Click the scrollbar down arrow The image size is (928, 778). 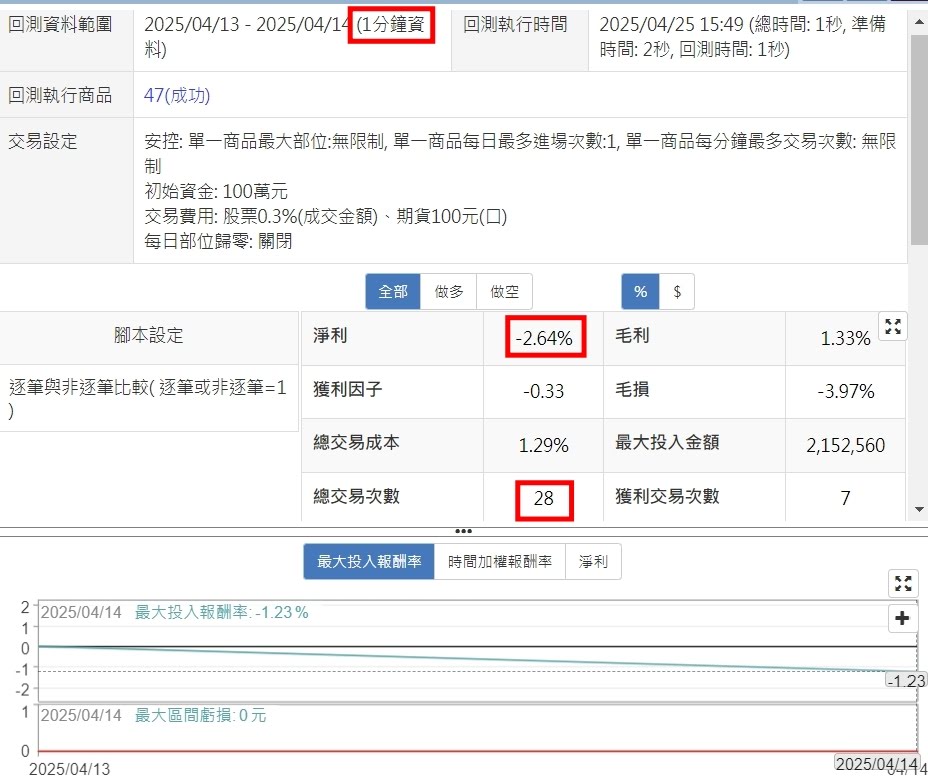click(919, 509)
